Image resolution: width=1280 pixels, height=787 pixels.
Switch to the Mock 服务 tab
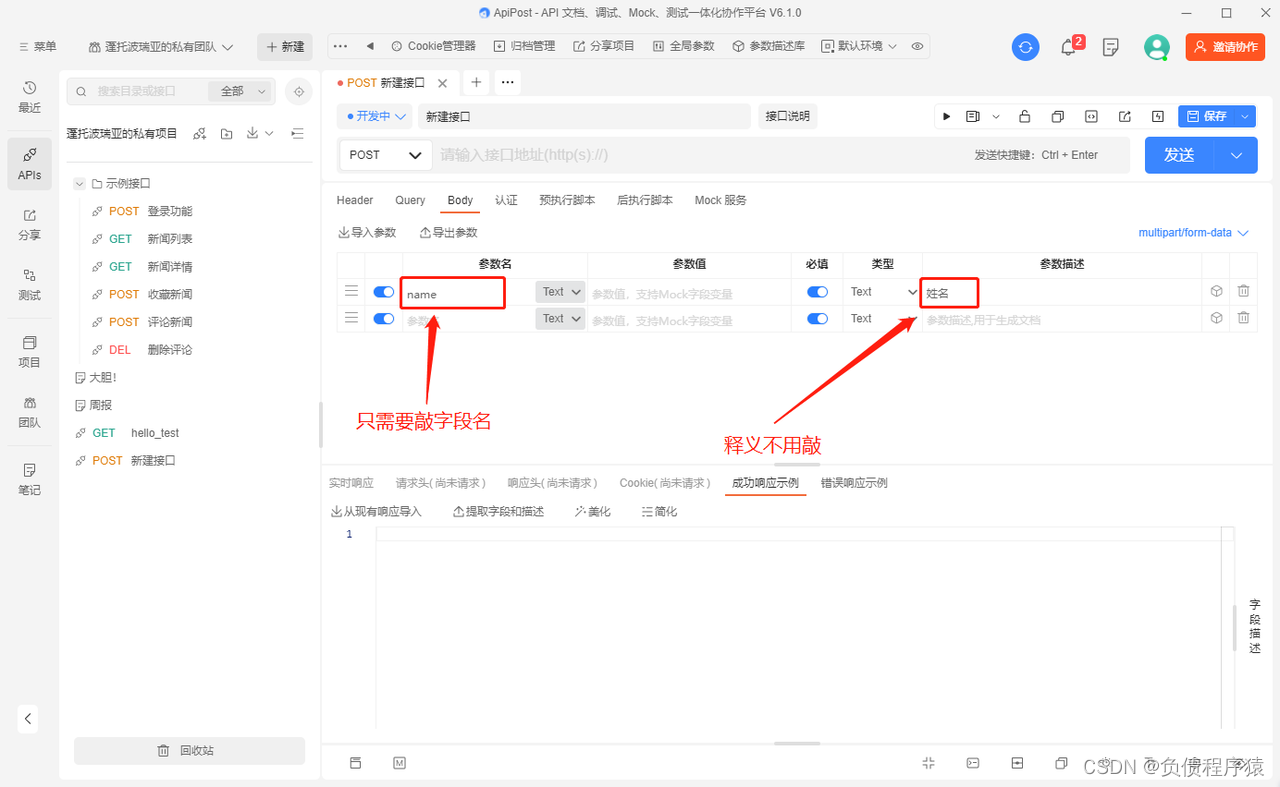(x=721, y=200)
